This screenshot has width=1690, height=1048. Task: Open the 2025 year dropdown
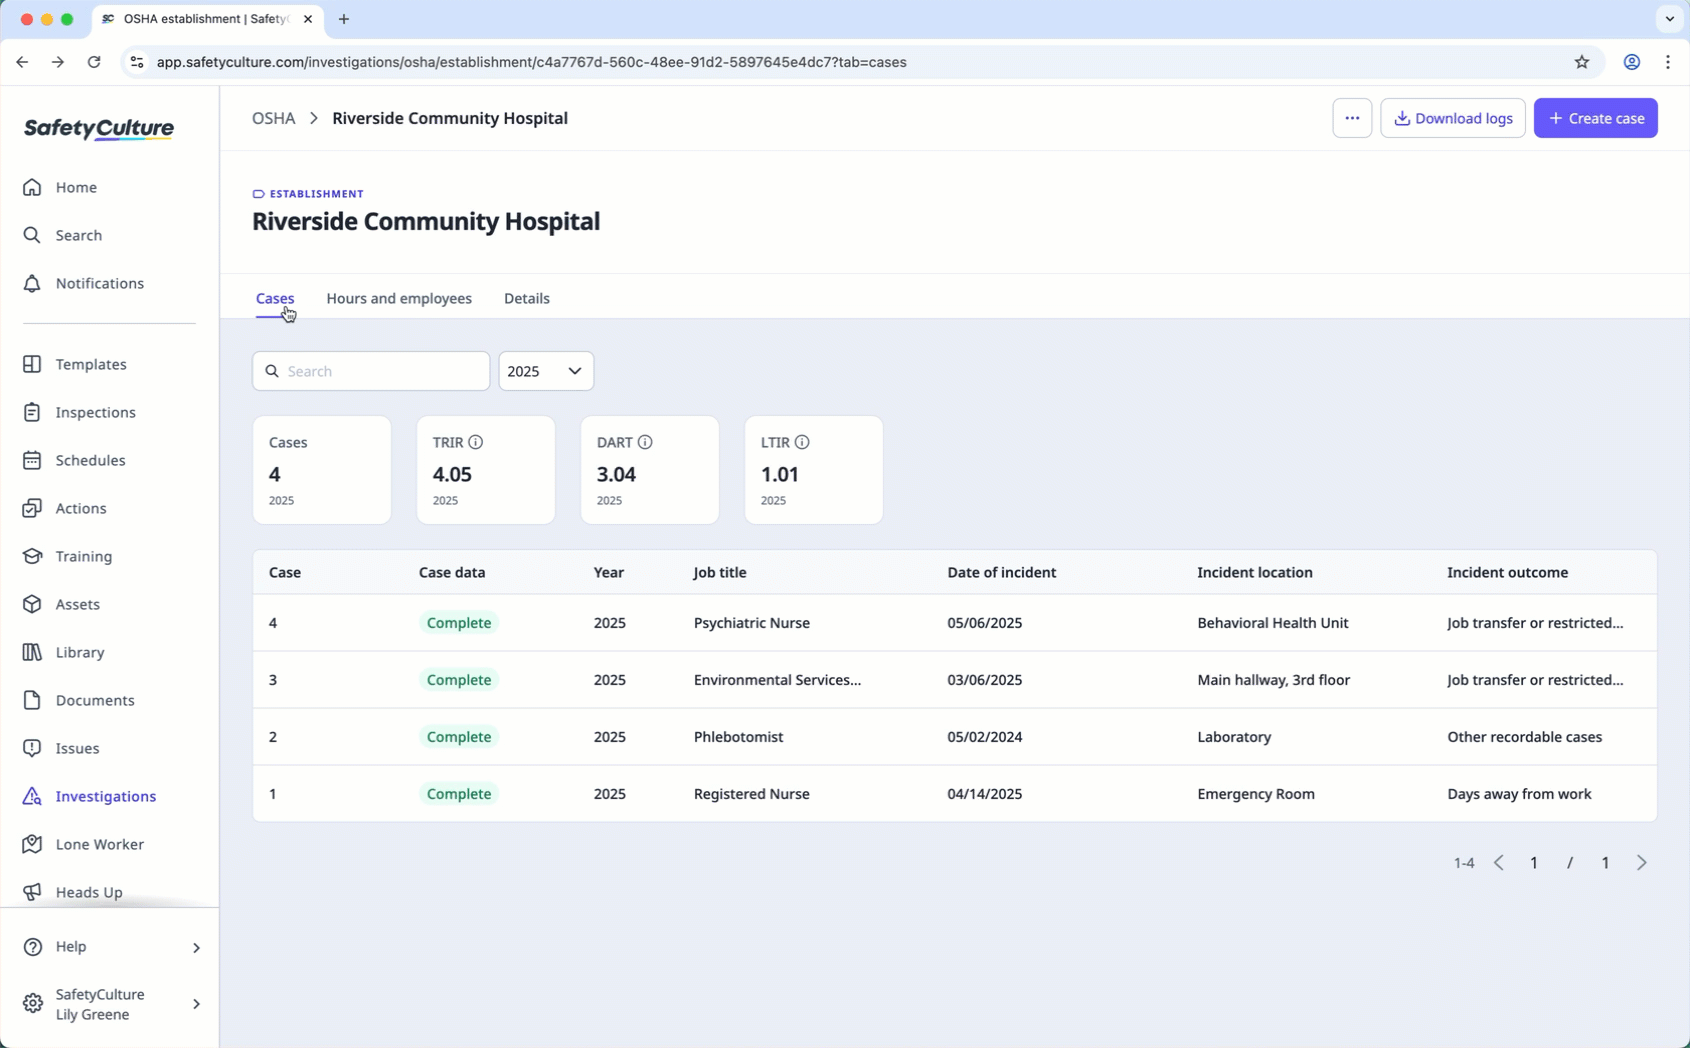click(x=546, y=371)
